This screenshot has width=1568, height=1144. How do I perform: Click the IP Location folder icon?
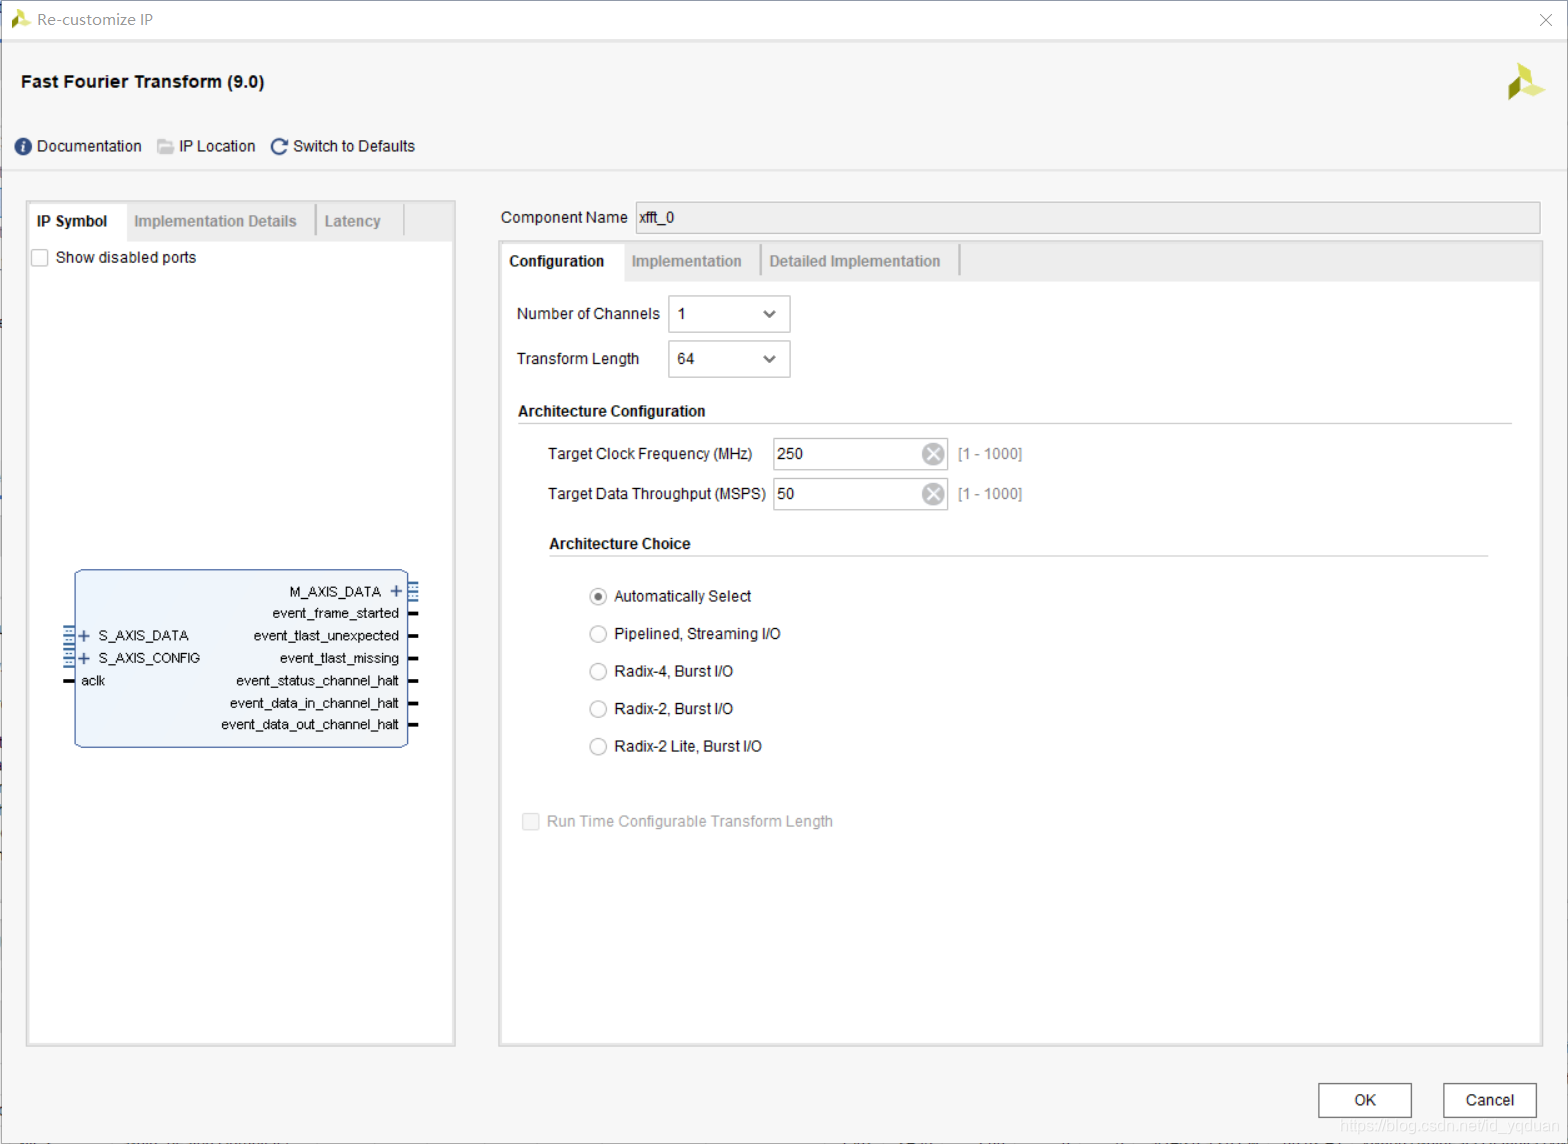165,147
